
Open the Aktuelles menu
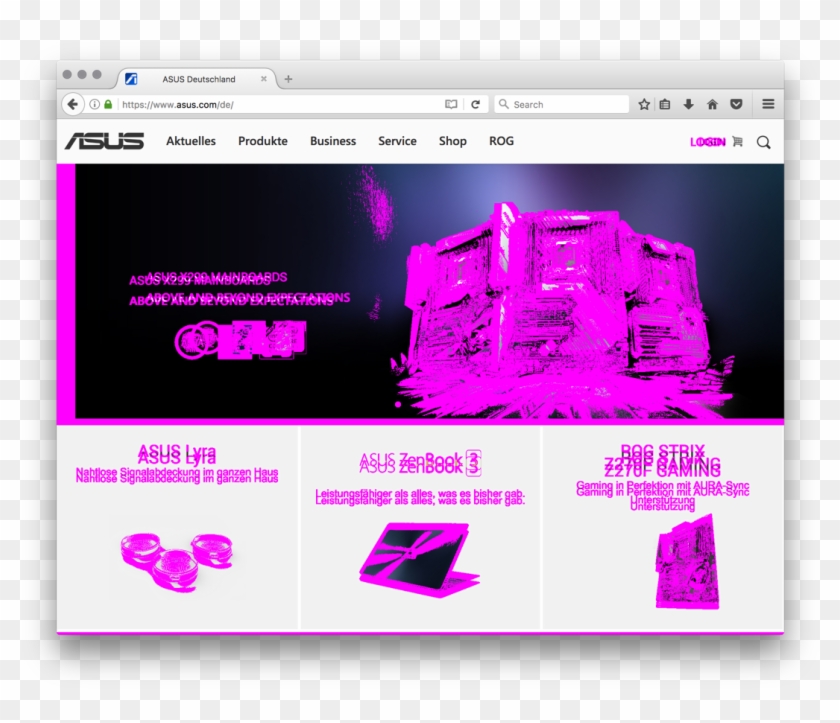[191, 141]
